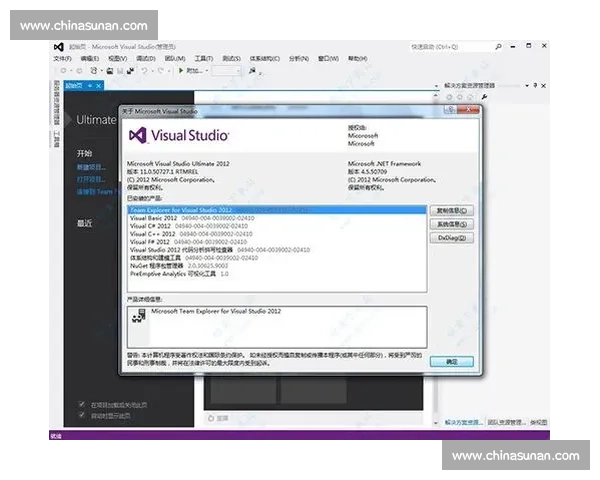Screen dimensions: 600x480
Task: Click the green start debugging arrow
Action: coord(181,70)
